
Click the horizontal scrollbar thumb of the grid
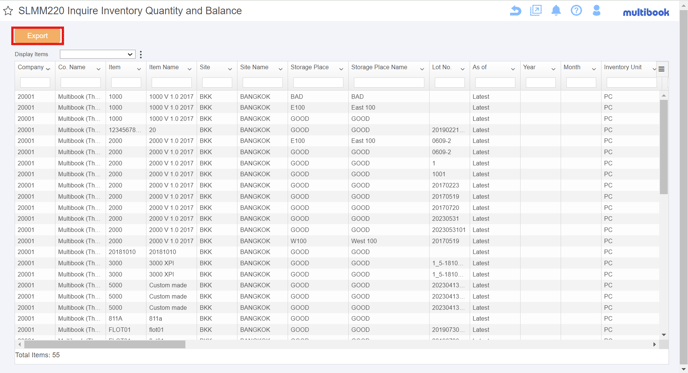tap(104, 344)
